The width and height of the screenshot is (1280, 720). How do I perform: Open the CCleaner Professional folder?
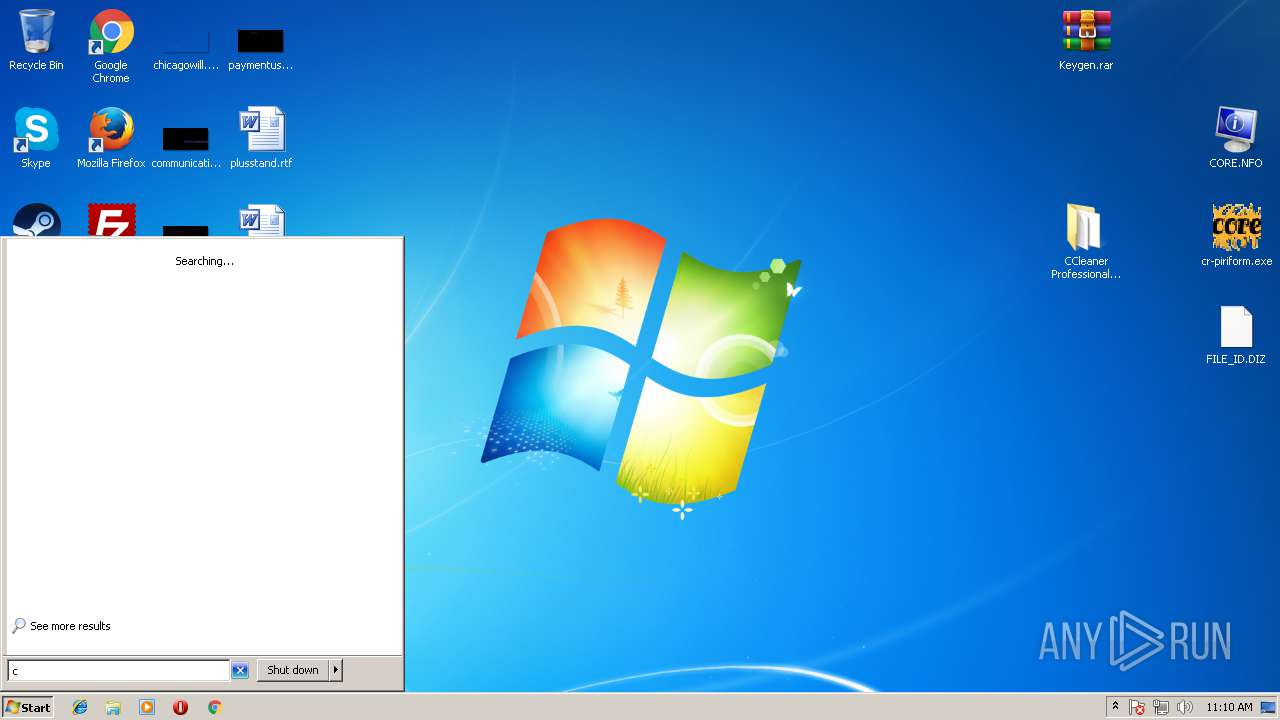pos(1086,242)
